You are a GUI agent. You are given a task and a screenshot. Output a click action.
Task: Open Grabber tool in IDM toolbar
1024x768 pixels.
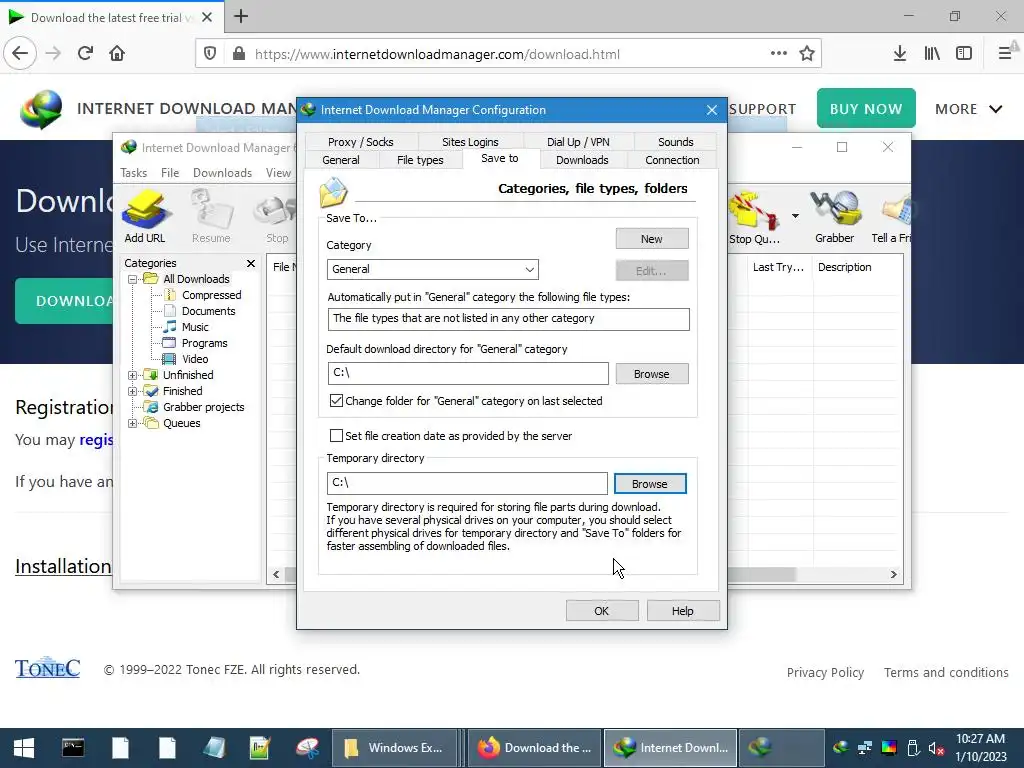tap(835, 217)
